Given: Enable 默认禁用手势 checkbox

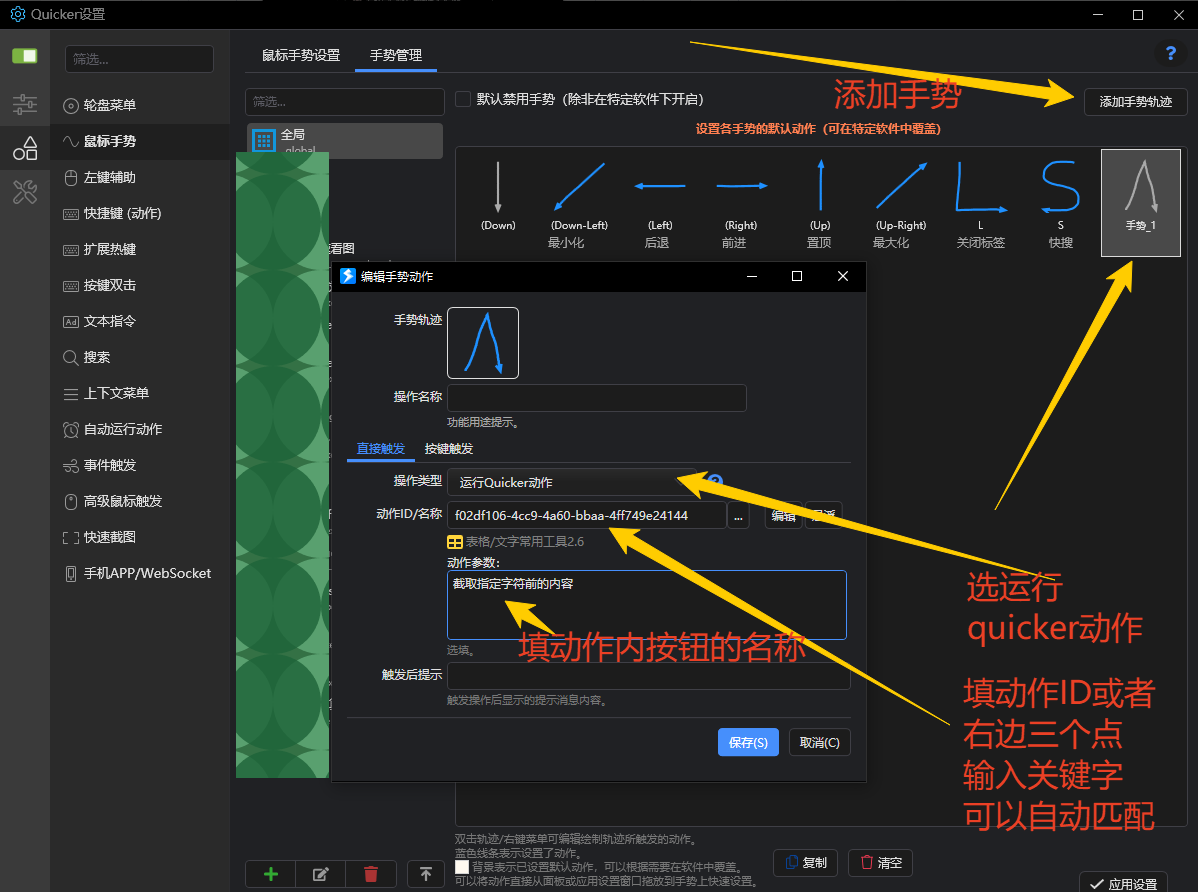Looking at the screenshot, I should 463,99.
